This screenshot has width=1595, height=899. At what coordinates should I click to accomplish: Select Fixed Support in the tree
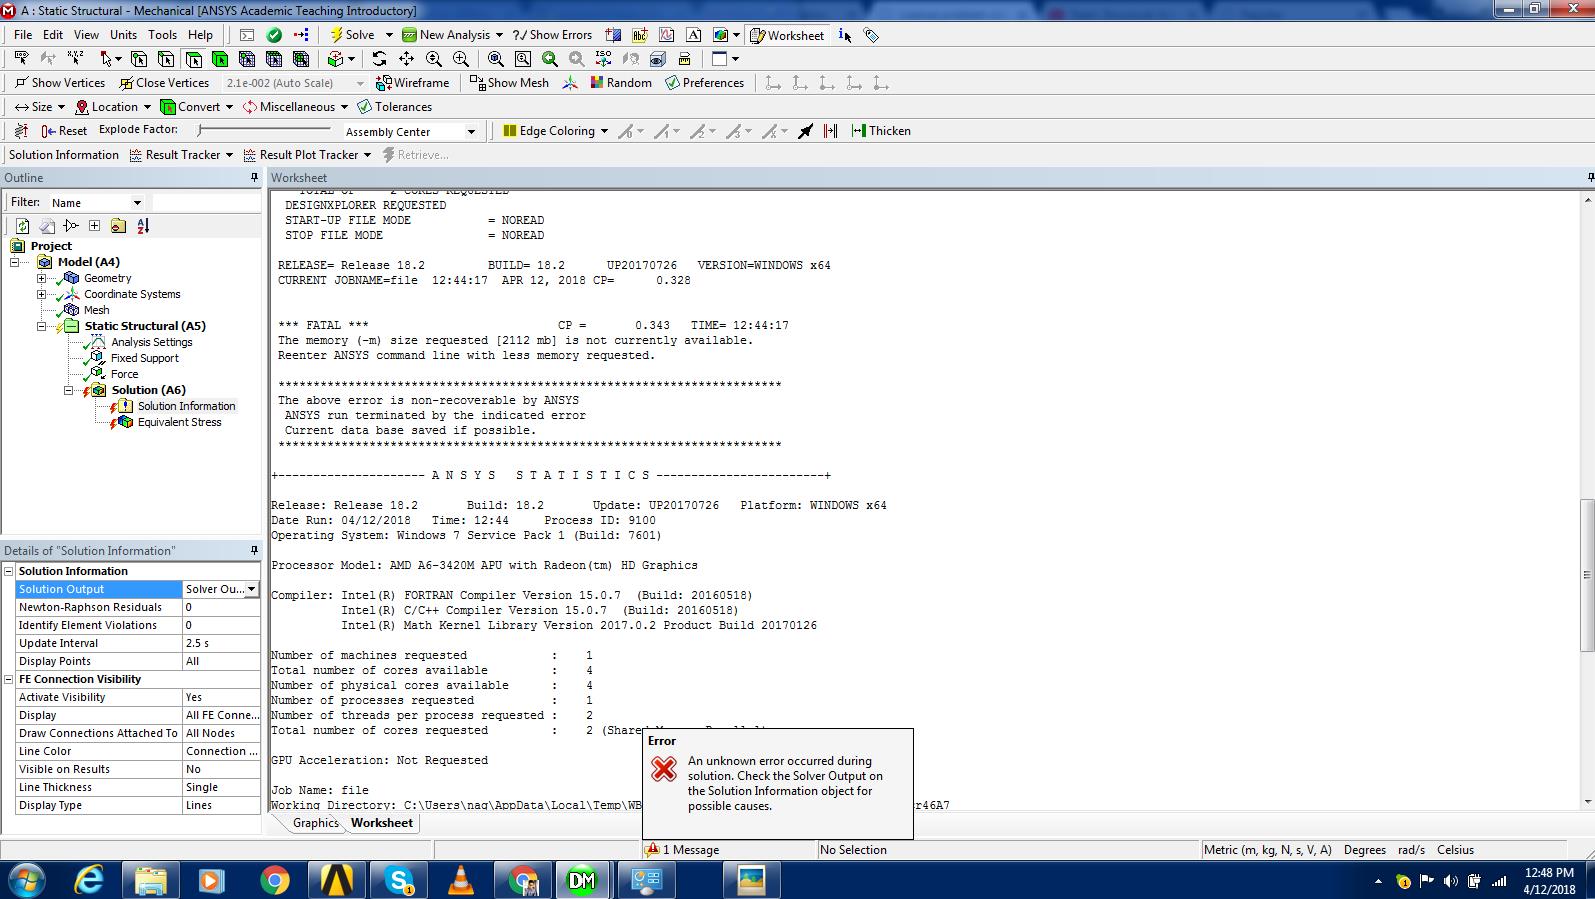click(x=144, y=358)
